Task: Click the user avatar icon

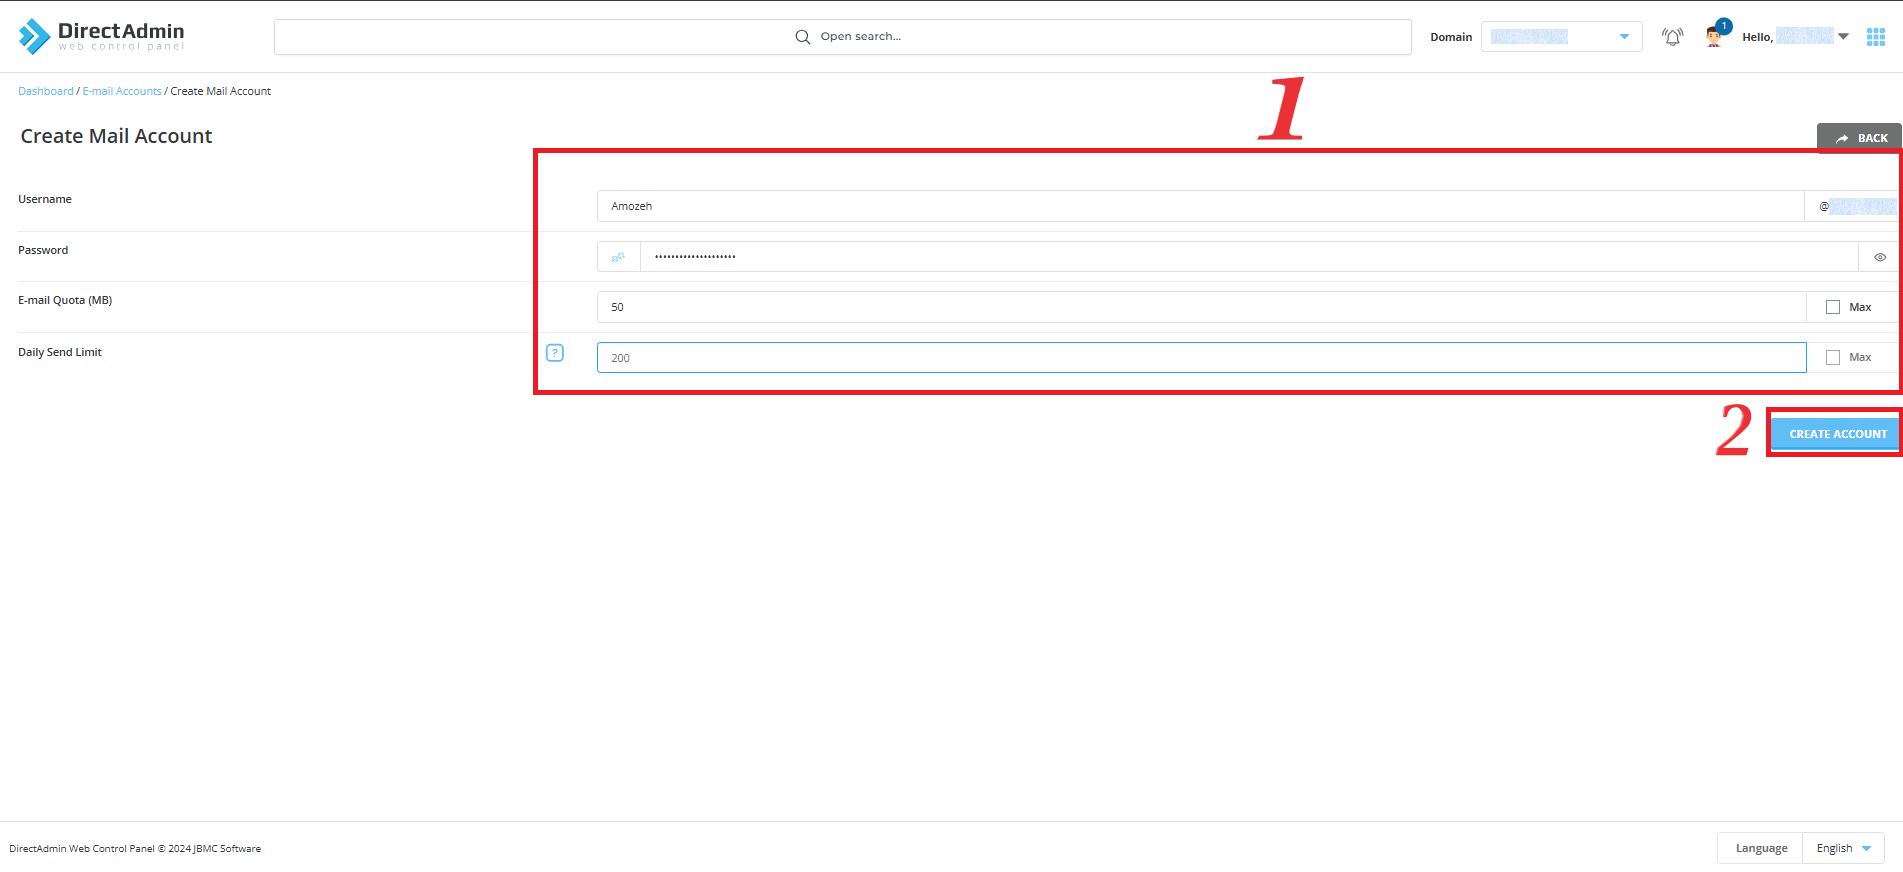Action: point(1714,37)
